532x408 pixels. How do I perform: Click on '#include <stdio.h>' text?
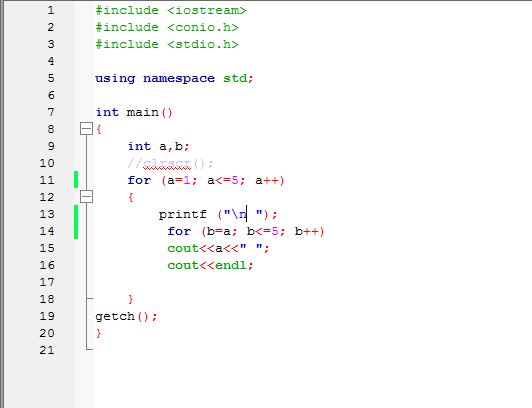167,44
